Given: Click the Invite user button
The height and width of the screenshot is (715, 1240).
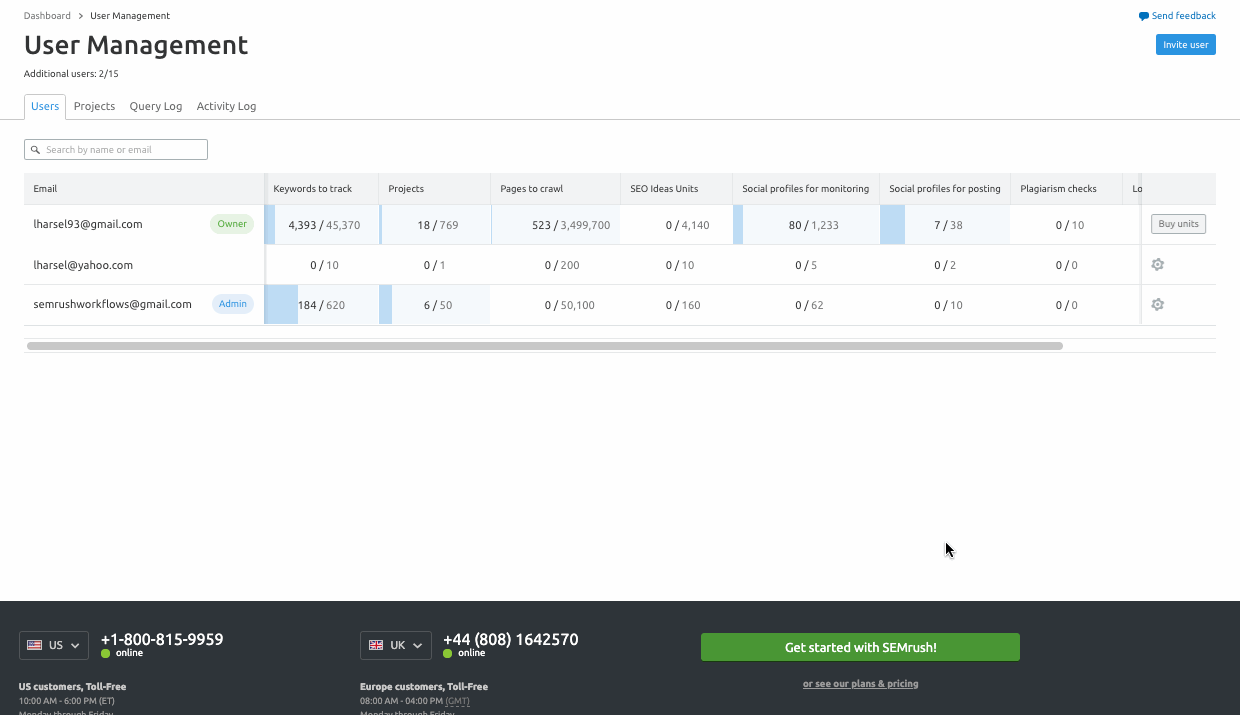Looking at the screenshot, I should pos(1186,44).
